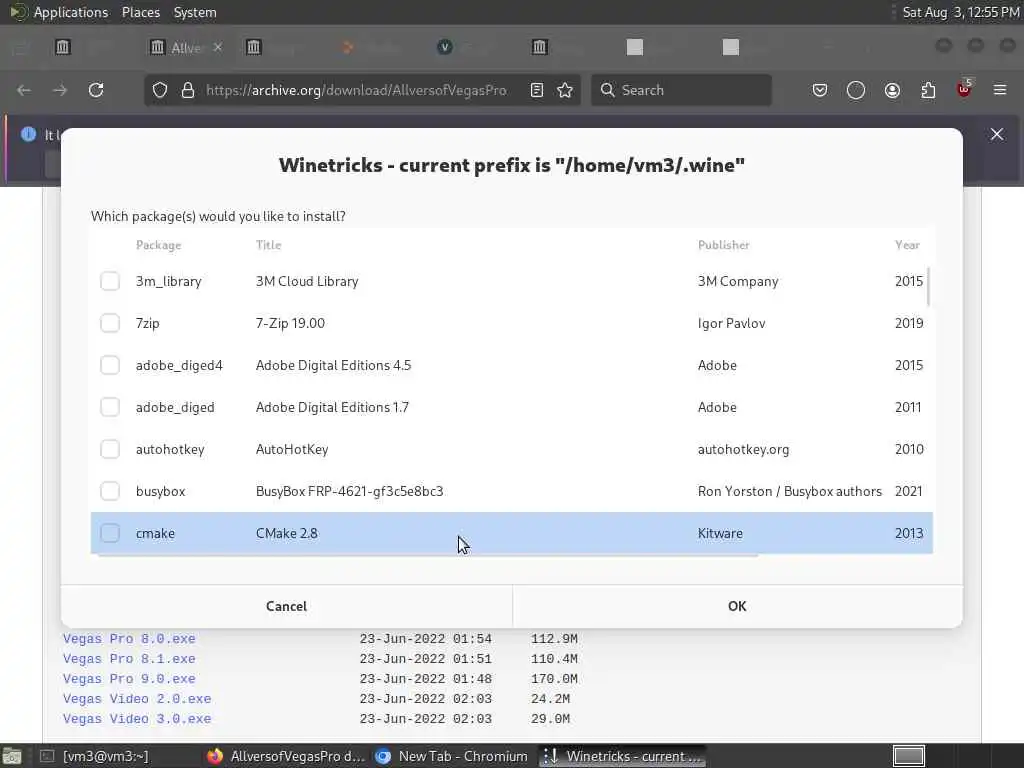This screenshot has height=768, width=1024.
Task: Tick the adobe_diged package checkbox
Action: (110, 407)
